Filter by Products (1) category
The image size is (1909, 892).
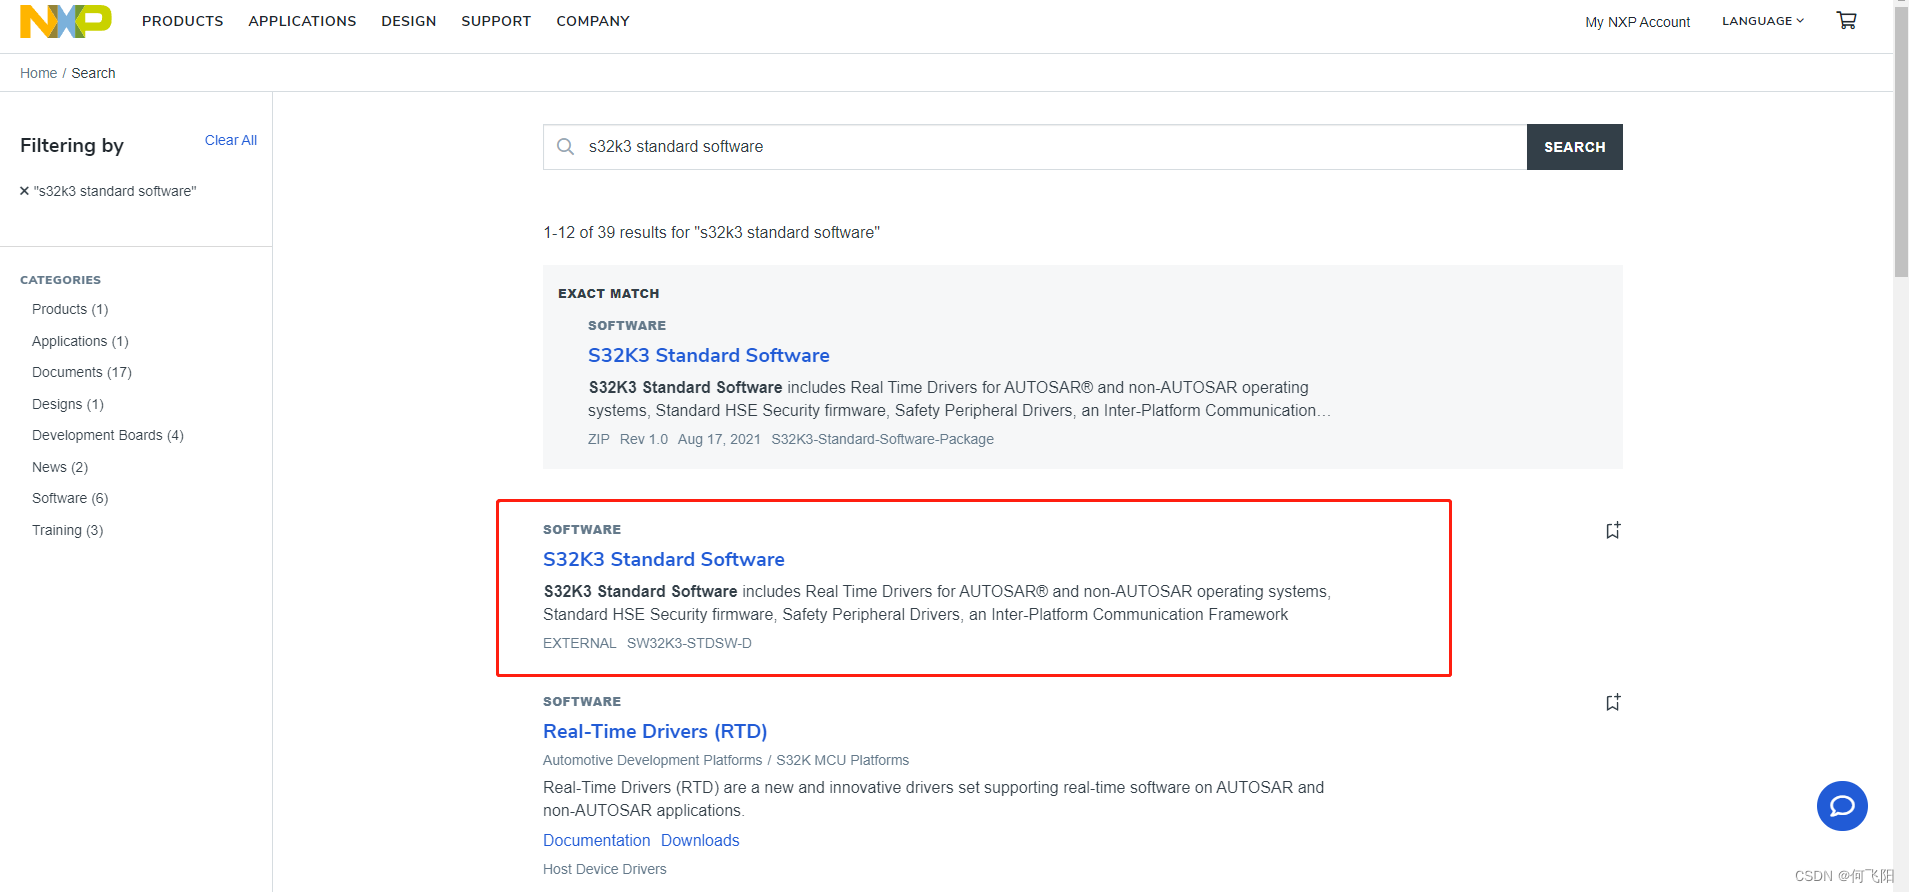(x=70, y=309)
